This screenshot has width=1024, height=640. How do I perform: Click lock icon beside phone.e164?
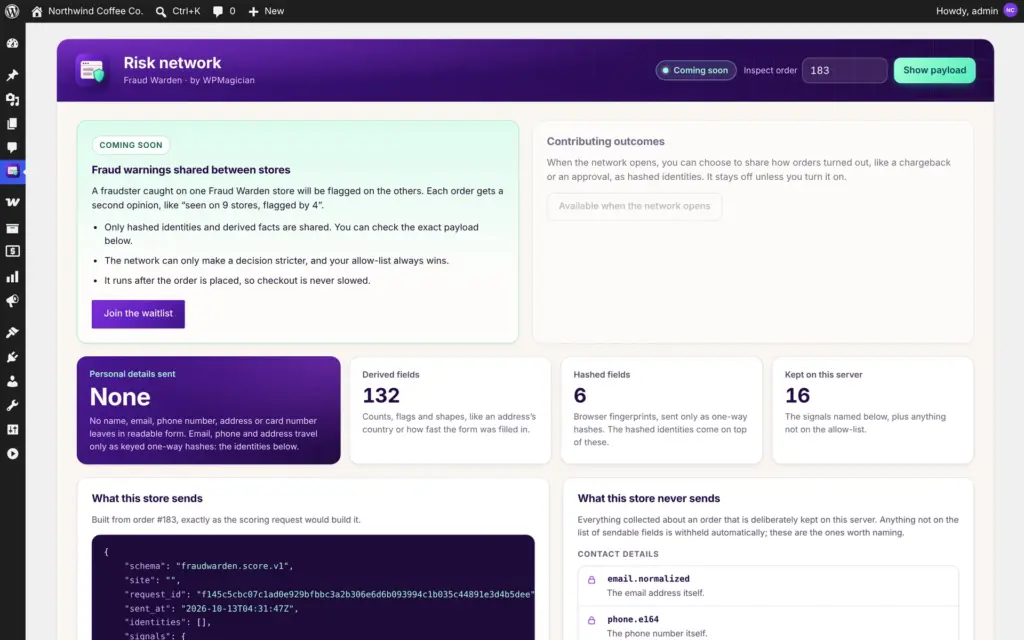click(592, 620)
